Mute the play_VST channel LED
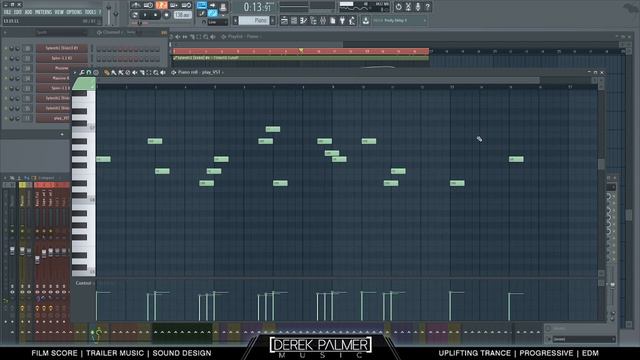 6,118
